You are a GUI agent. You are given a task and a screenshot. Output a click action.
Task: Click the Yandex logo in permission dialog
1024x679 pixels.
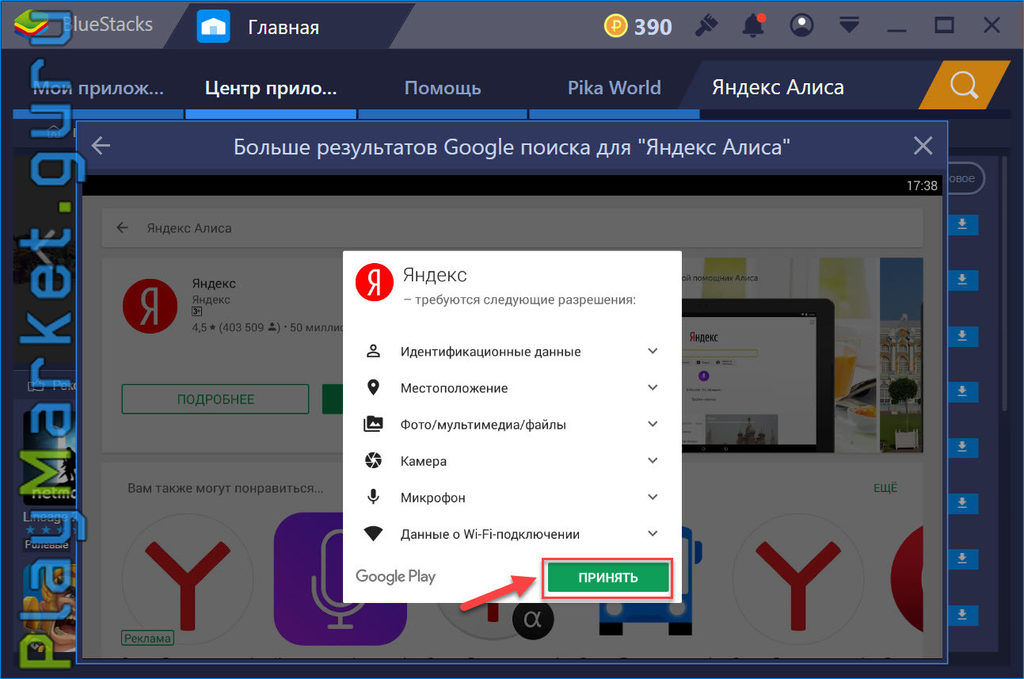pos(374,282)
